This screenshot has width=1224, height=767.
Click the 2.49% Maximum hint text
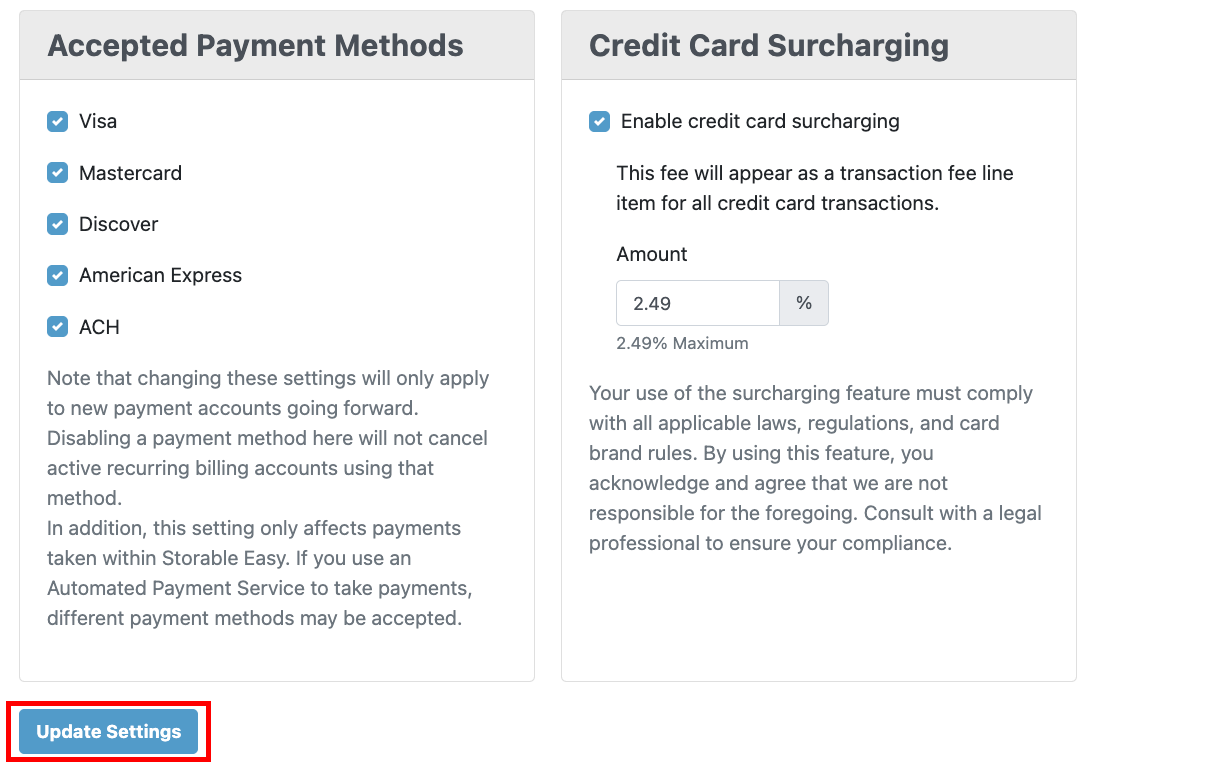click(682, 343)
